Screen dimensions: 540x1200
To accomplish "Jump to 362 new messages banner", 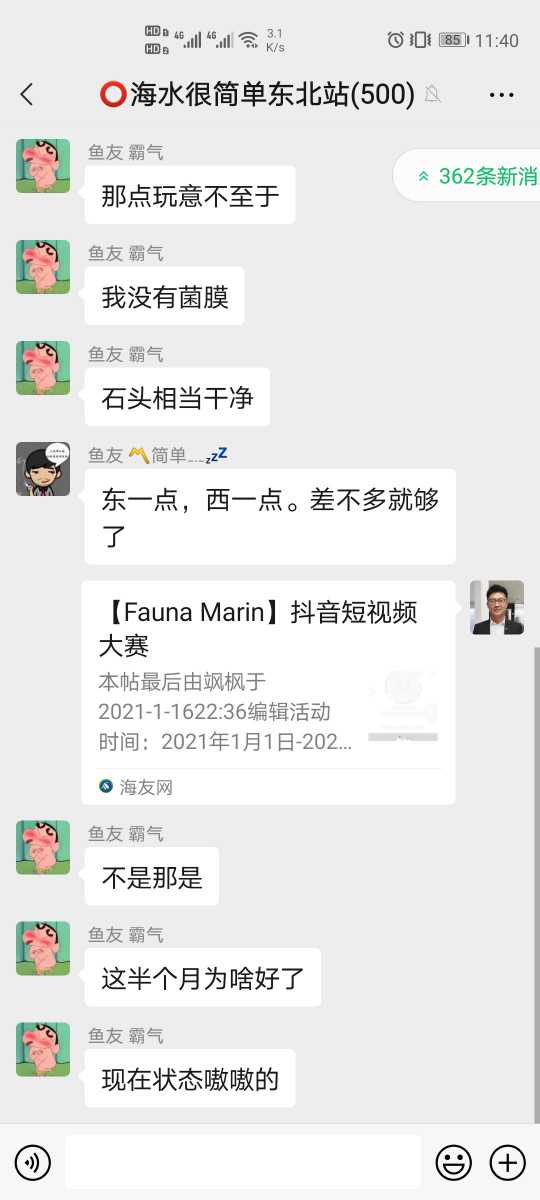I will tap(467, 176).
